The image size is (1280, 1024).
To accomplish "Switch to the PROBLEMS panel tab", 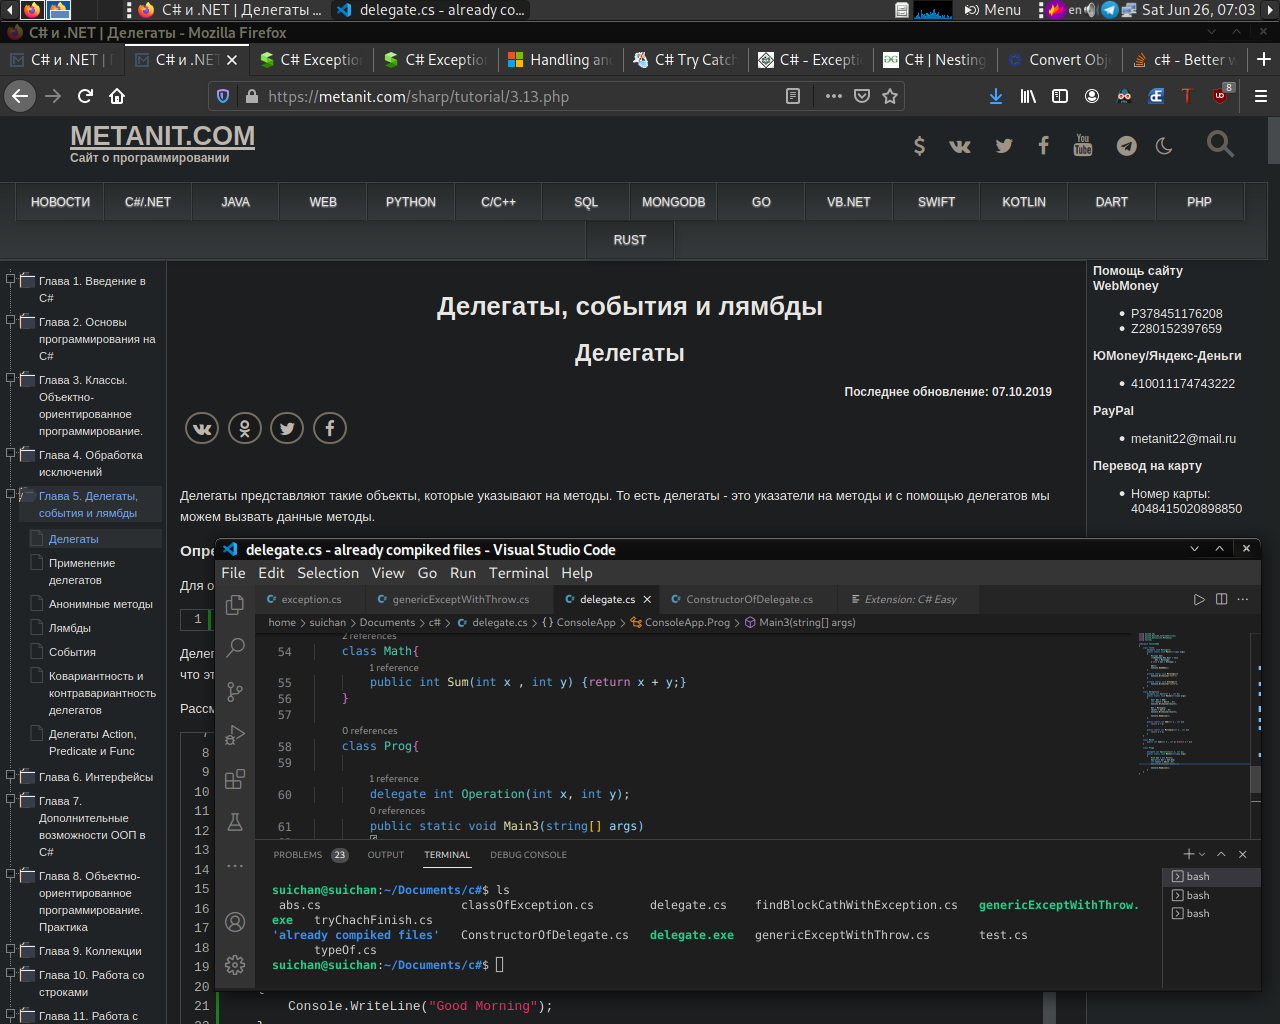I will (298, 855).
